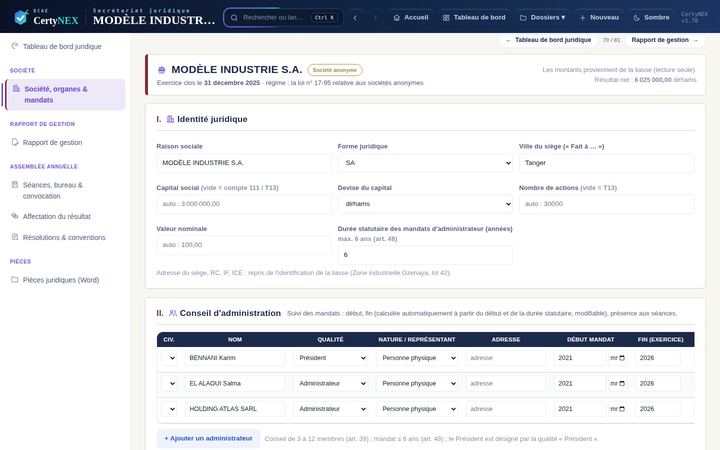Click the Nouveau plus icon
720x450 pixels.
[x=582, y=17]
